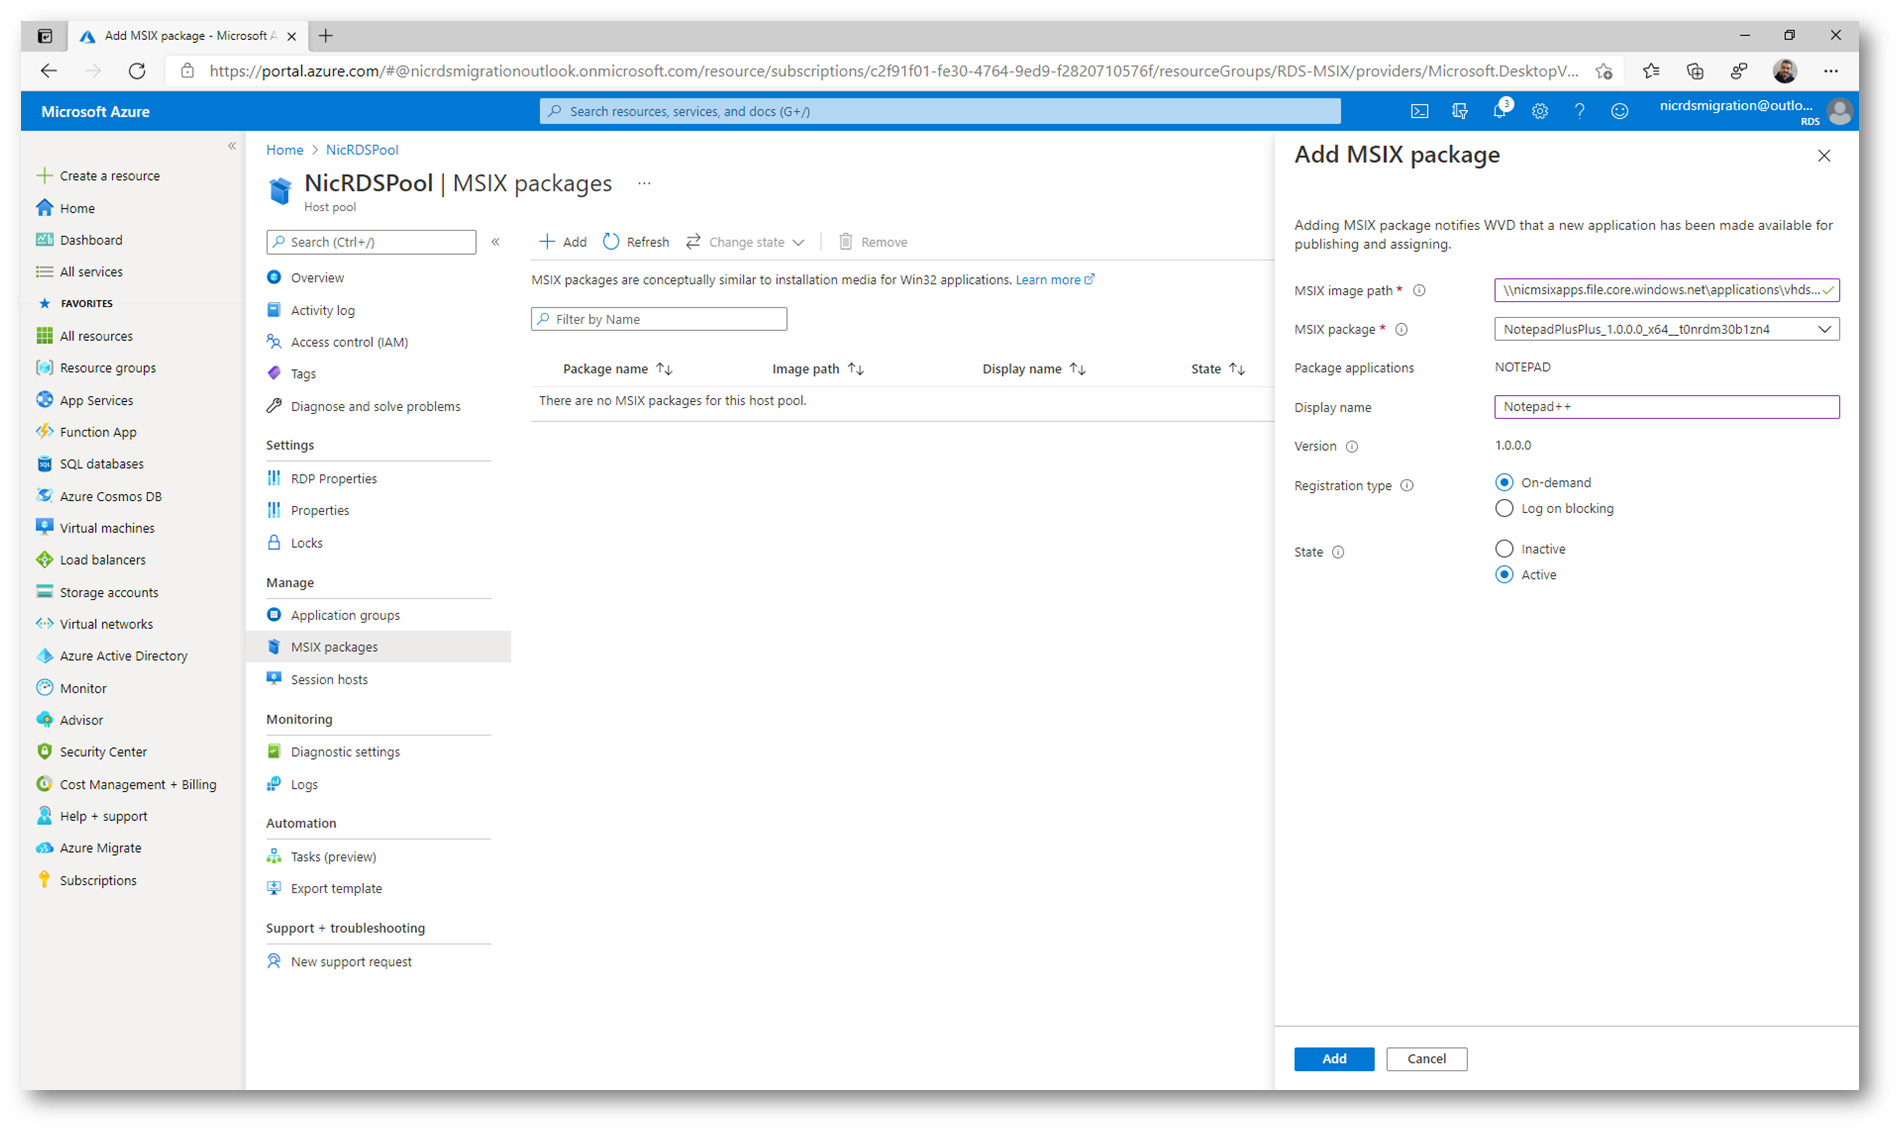The height and width of the screenshot is (1132, 1901).
Task: Click the info icon next to Version
Action: point(1352,446)
